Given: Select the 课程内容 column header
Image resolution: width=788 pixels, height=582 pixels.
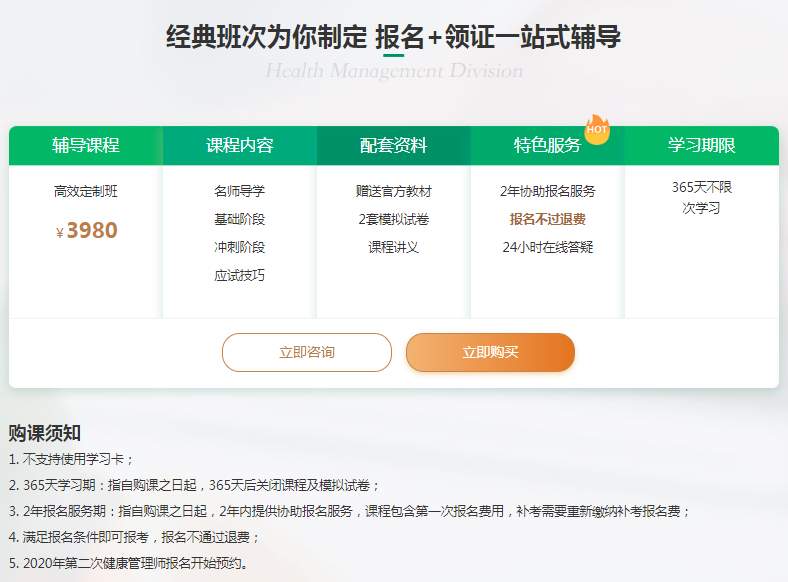Looking at the screenshot, I should click(x=240, y=146).
